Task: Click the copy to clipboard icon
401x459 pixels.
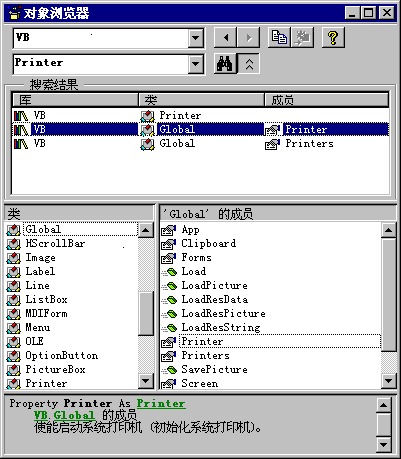Action: coord(279,37)
